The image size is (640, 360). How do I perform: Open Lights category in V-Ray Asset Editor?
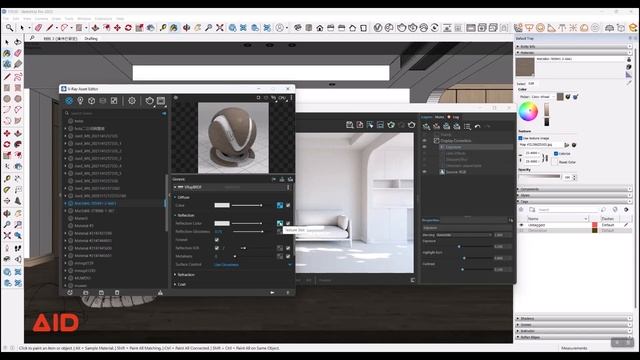80,100
